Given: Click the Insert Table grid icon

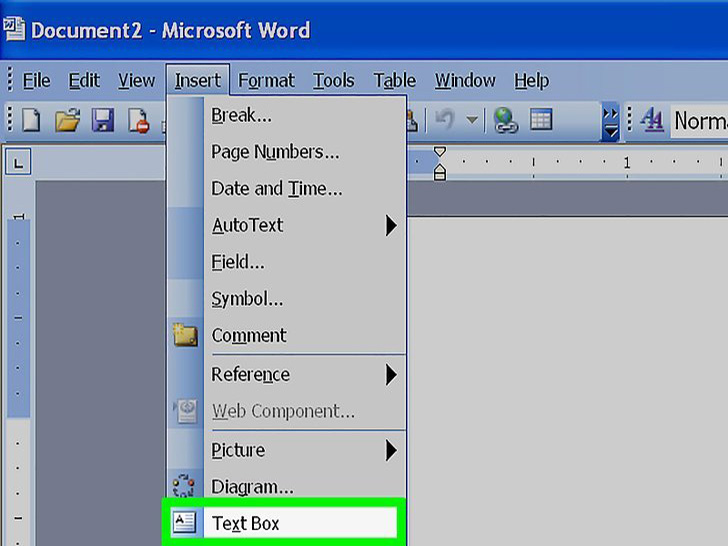Looking at the screenshot, I should tap(541, 122).
